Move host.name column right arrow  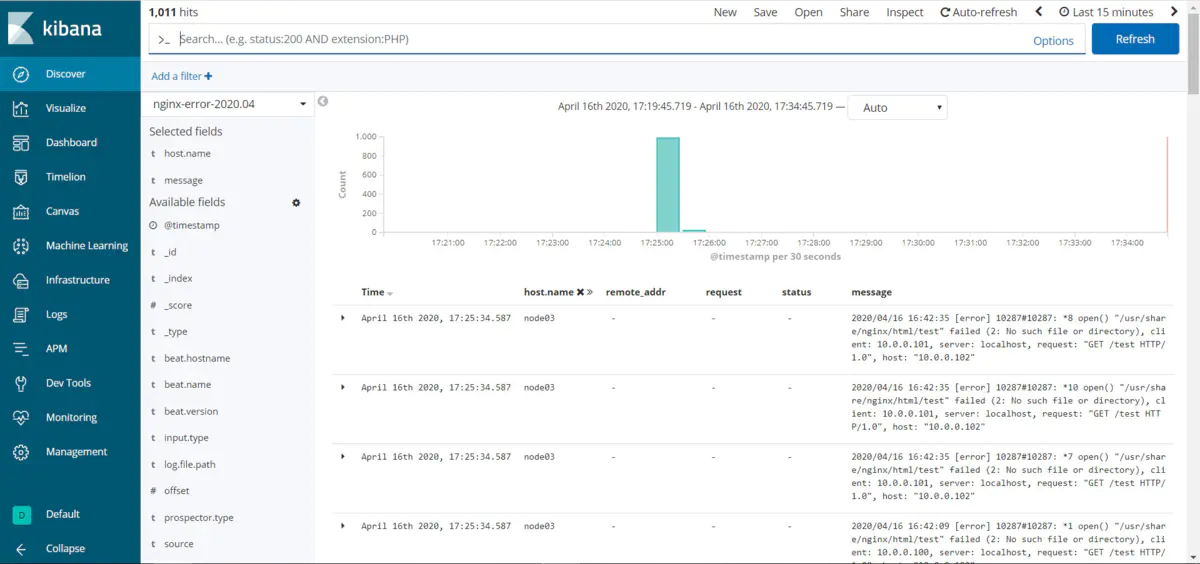click(x=590, y=292)
